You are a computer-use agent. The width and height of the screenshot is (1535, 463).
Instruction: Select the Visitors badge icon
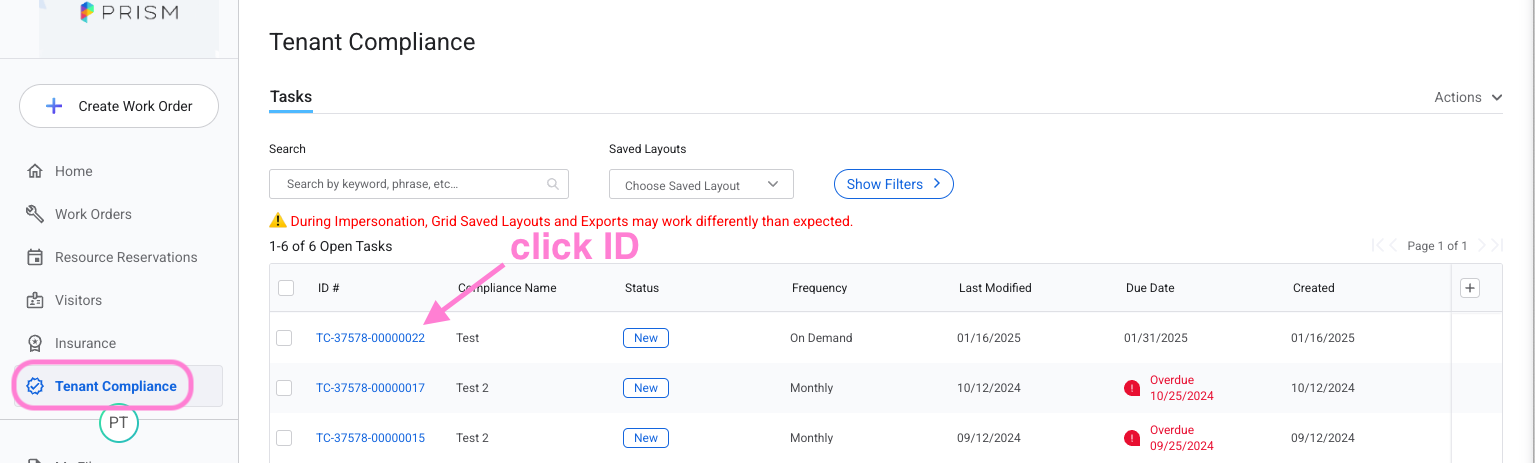[x=35, y=300]
